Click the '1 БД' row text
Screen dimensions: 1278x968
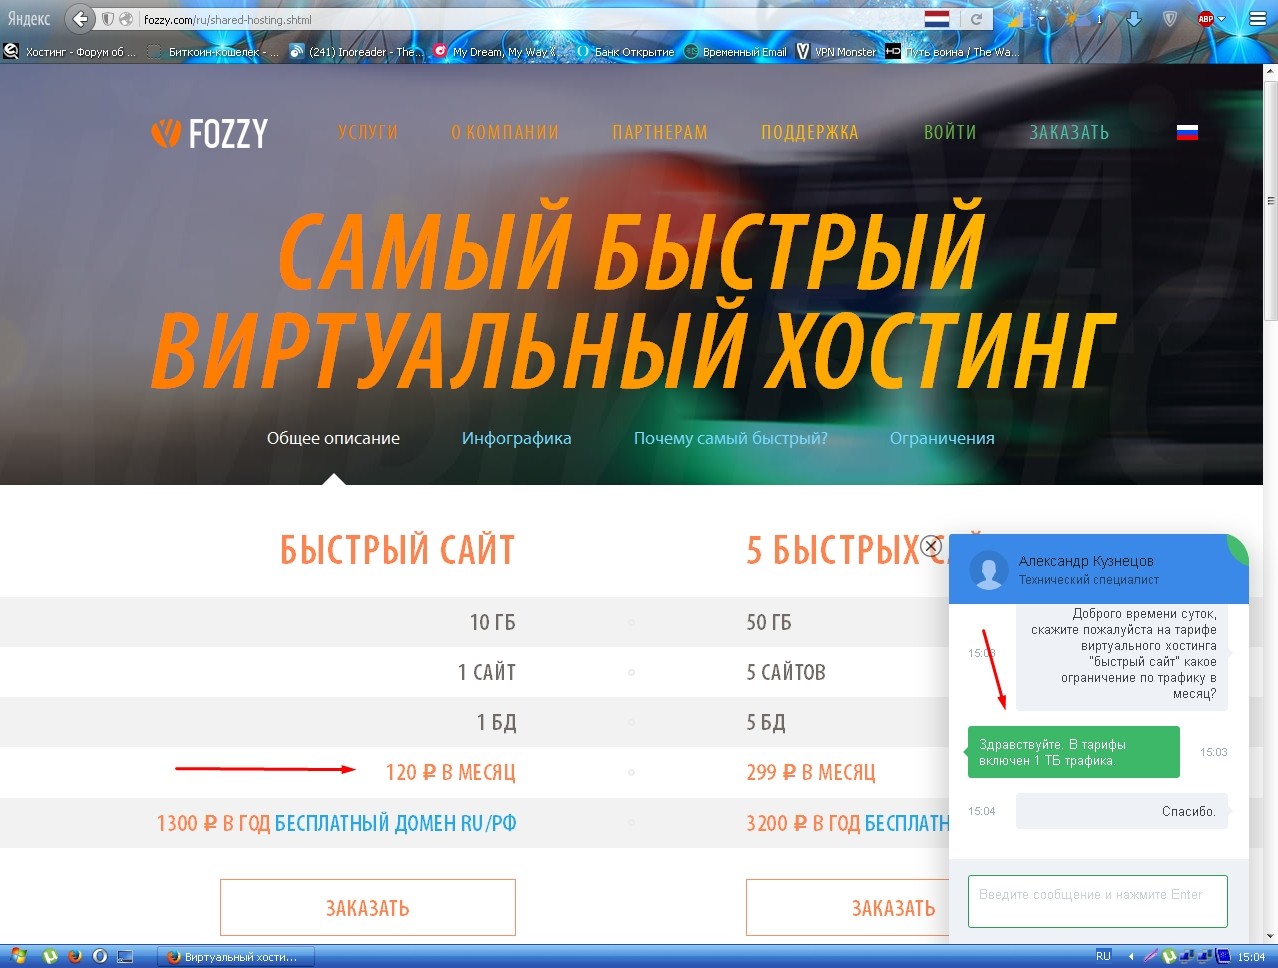497,722
